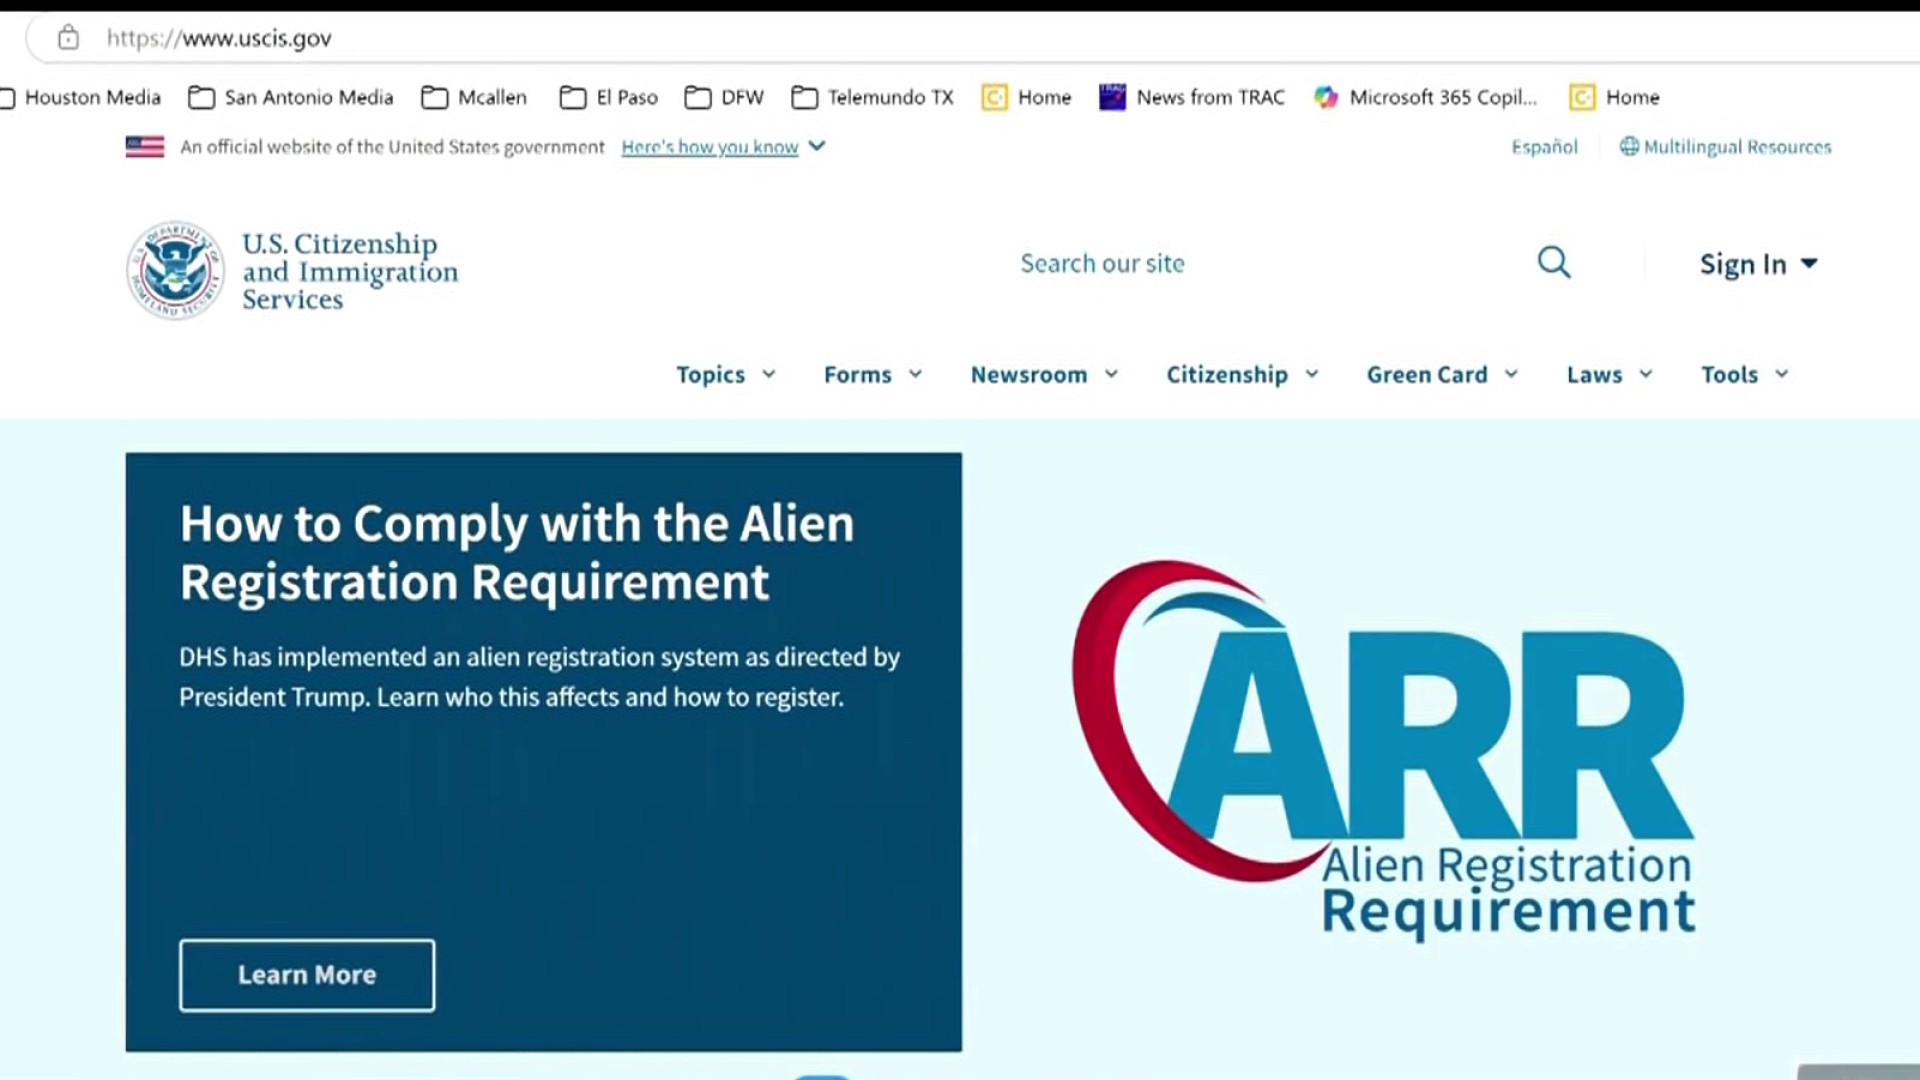Click the USCIS Homeland Security seal logo

pyautogui.click(x=175, y=270)
